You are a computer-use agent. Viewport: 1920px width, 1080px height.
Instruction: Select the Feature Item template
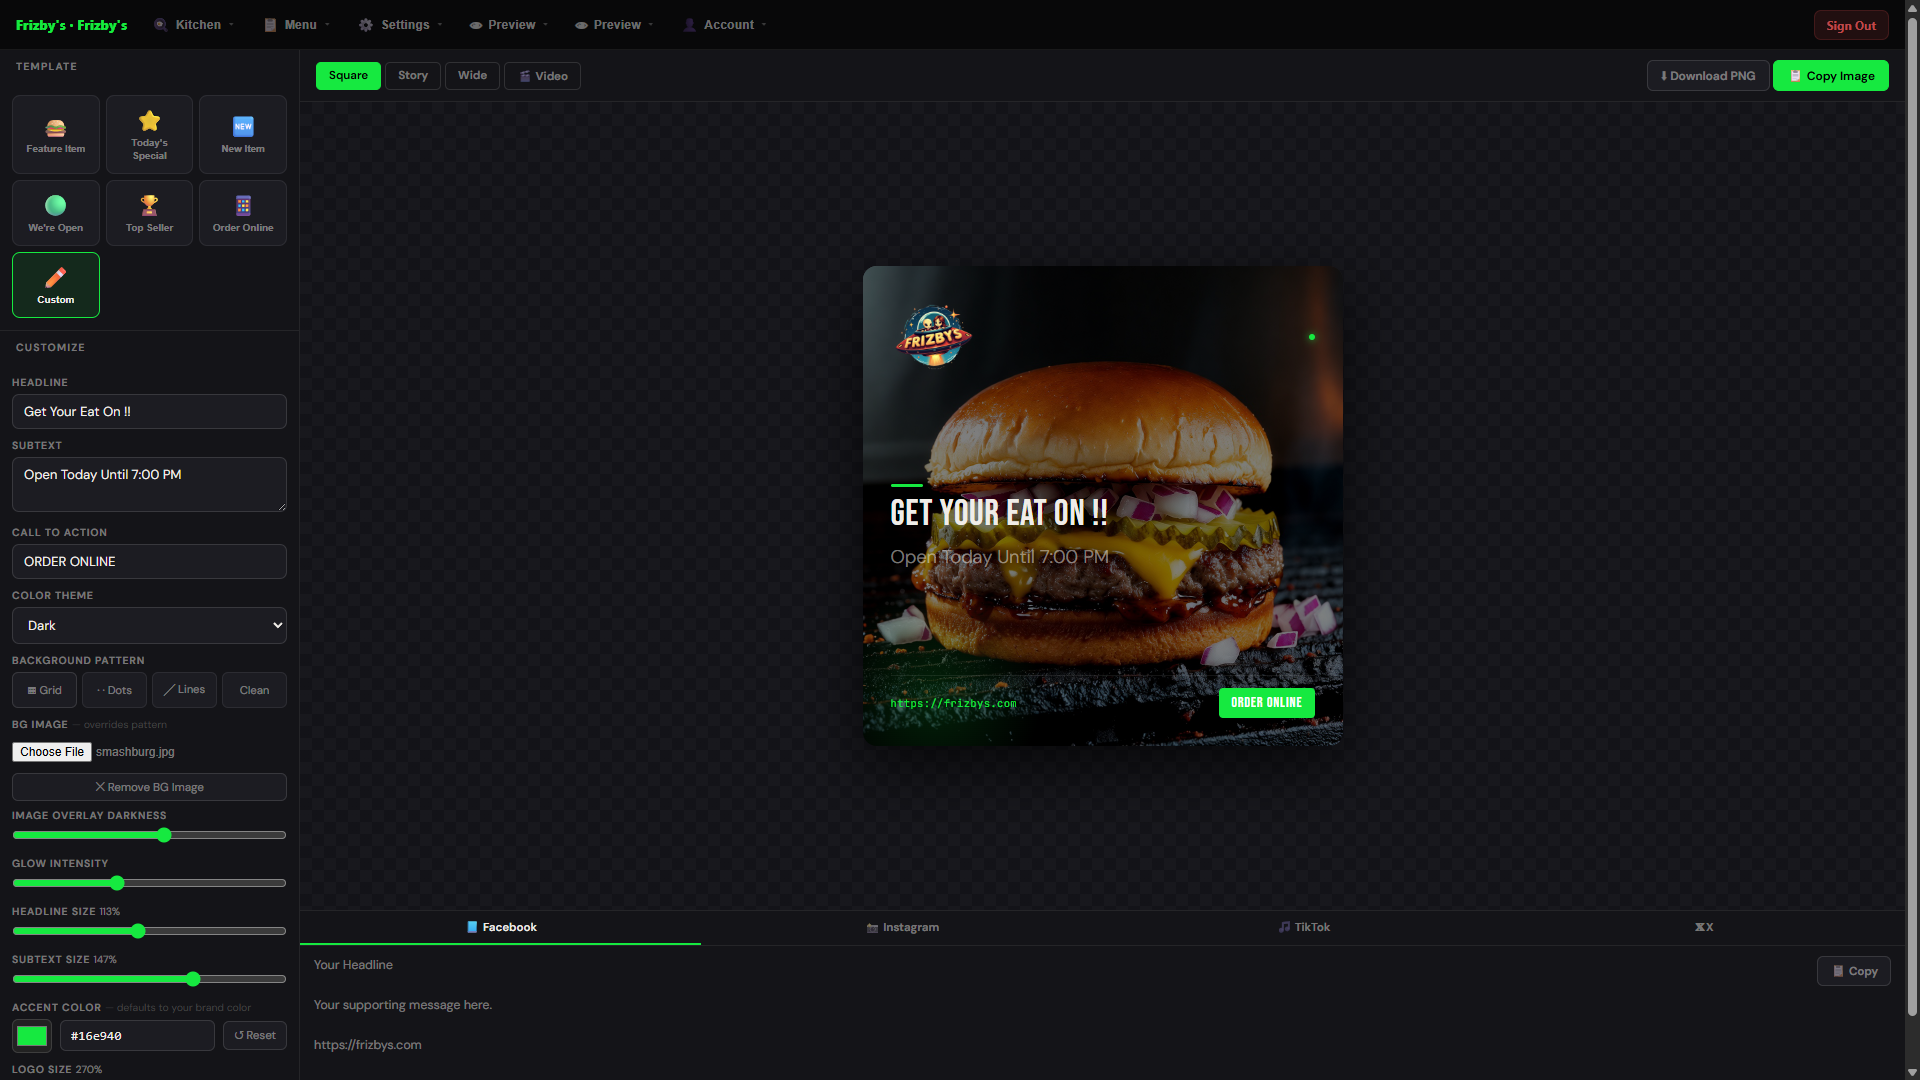coord(55,134)
